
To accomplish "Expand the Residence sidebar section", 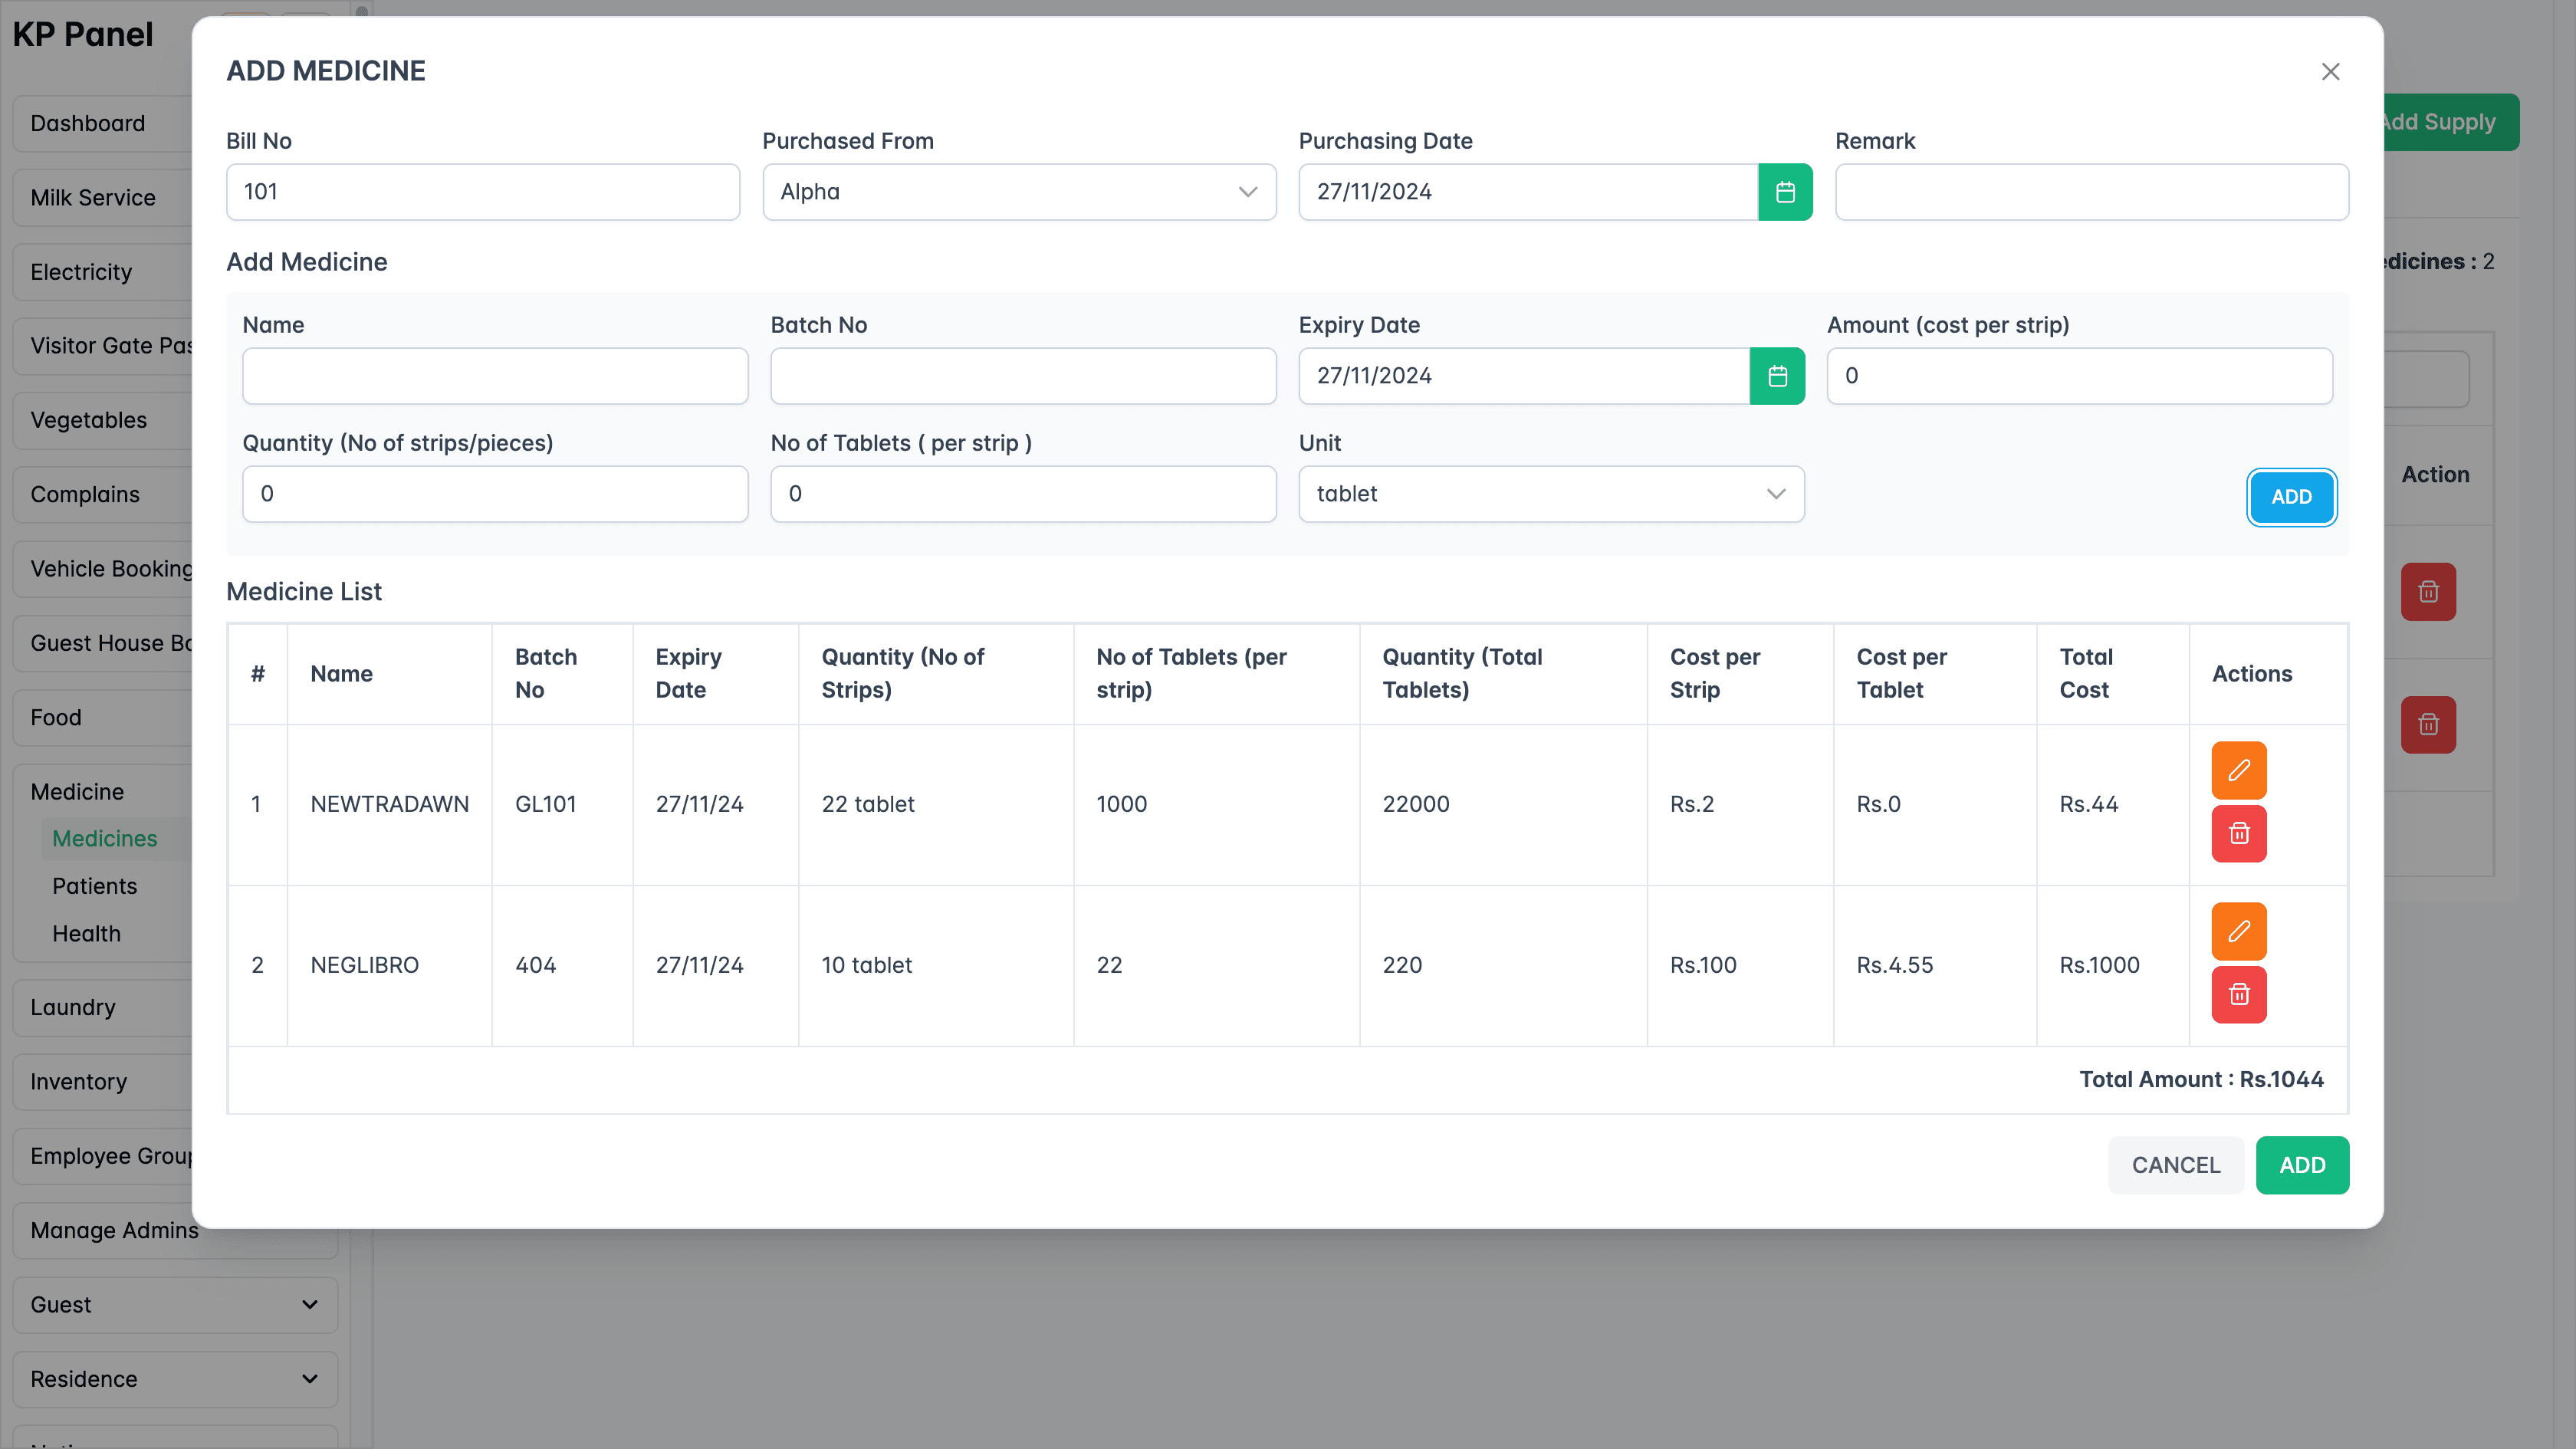I will click(x=174, y=1379).
